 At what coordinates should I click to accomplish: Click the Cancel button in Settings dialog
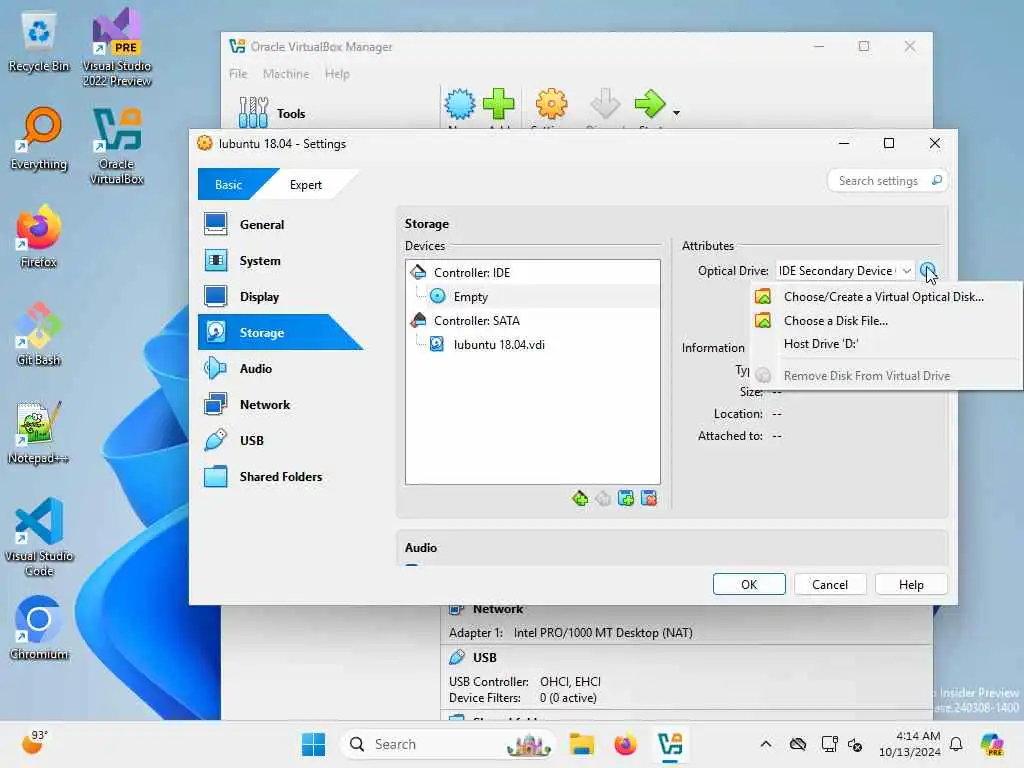(830, 584)
